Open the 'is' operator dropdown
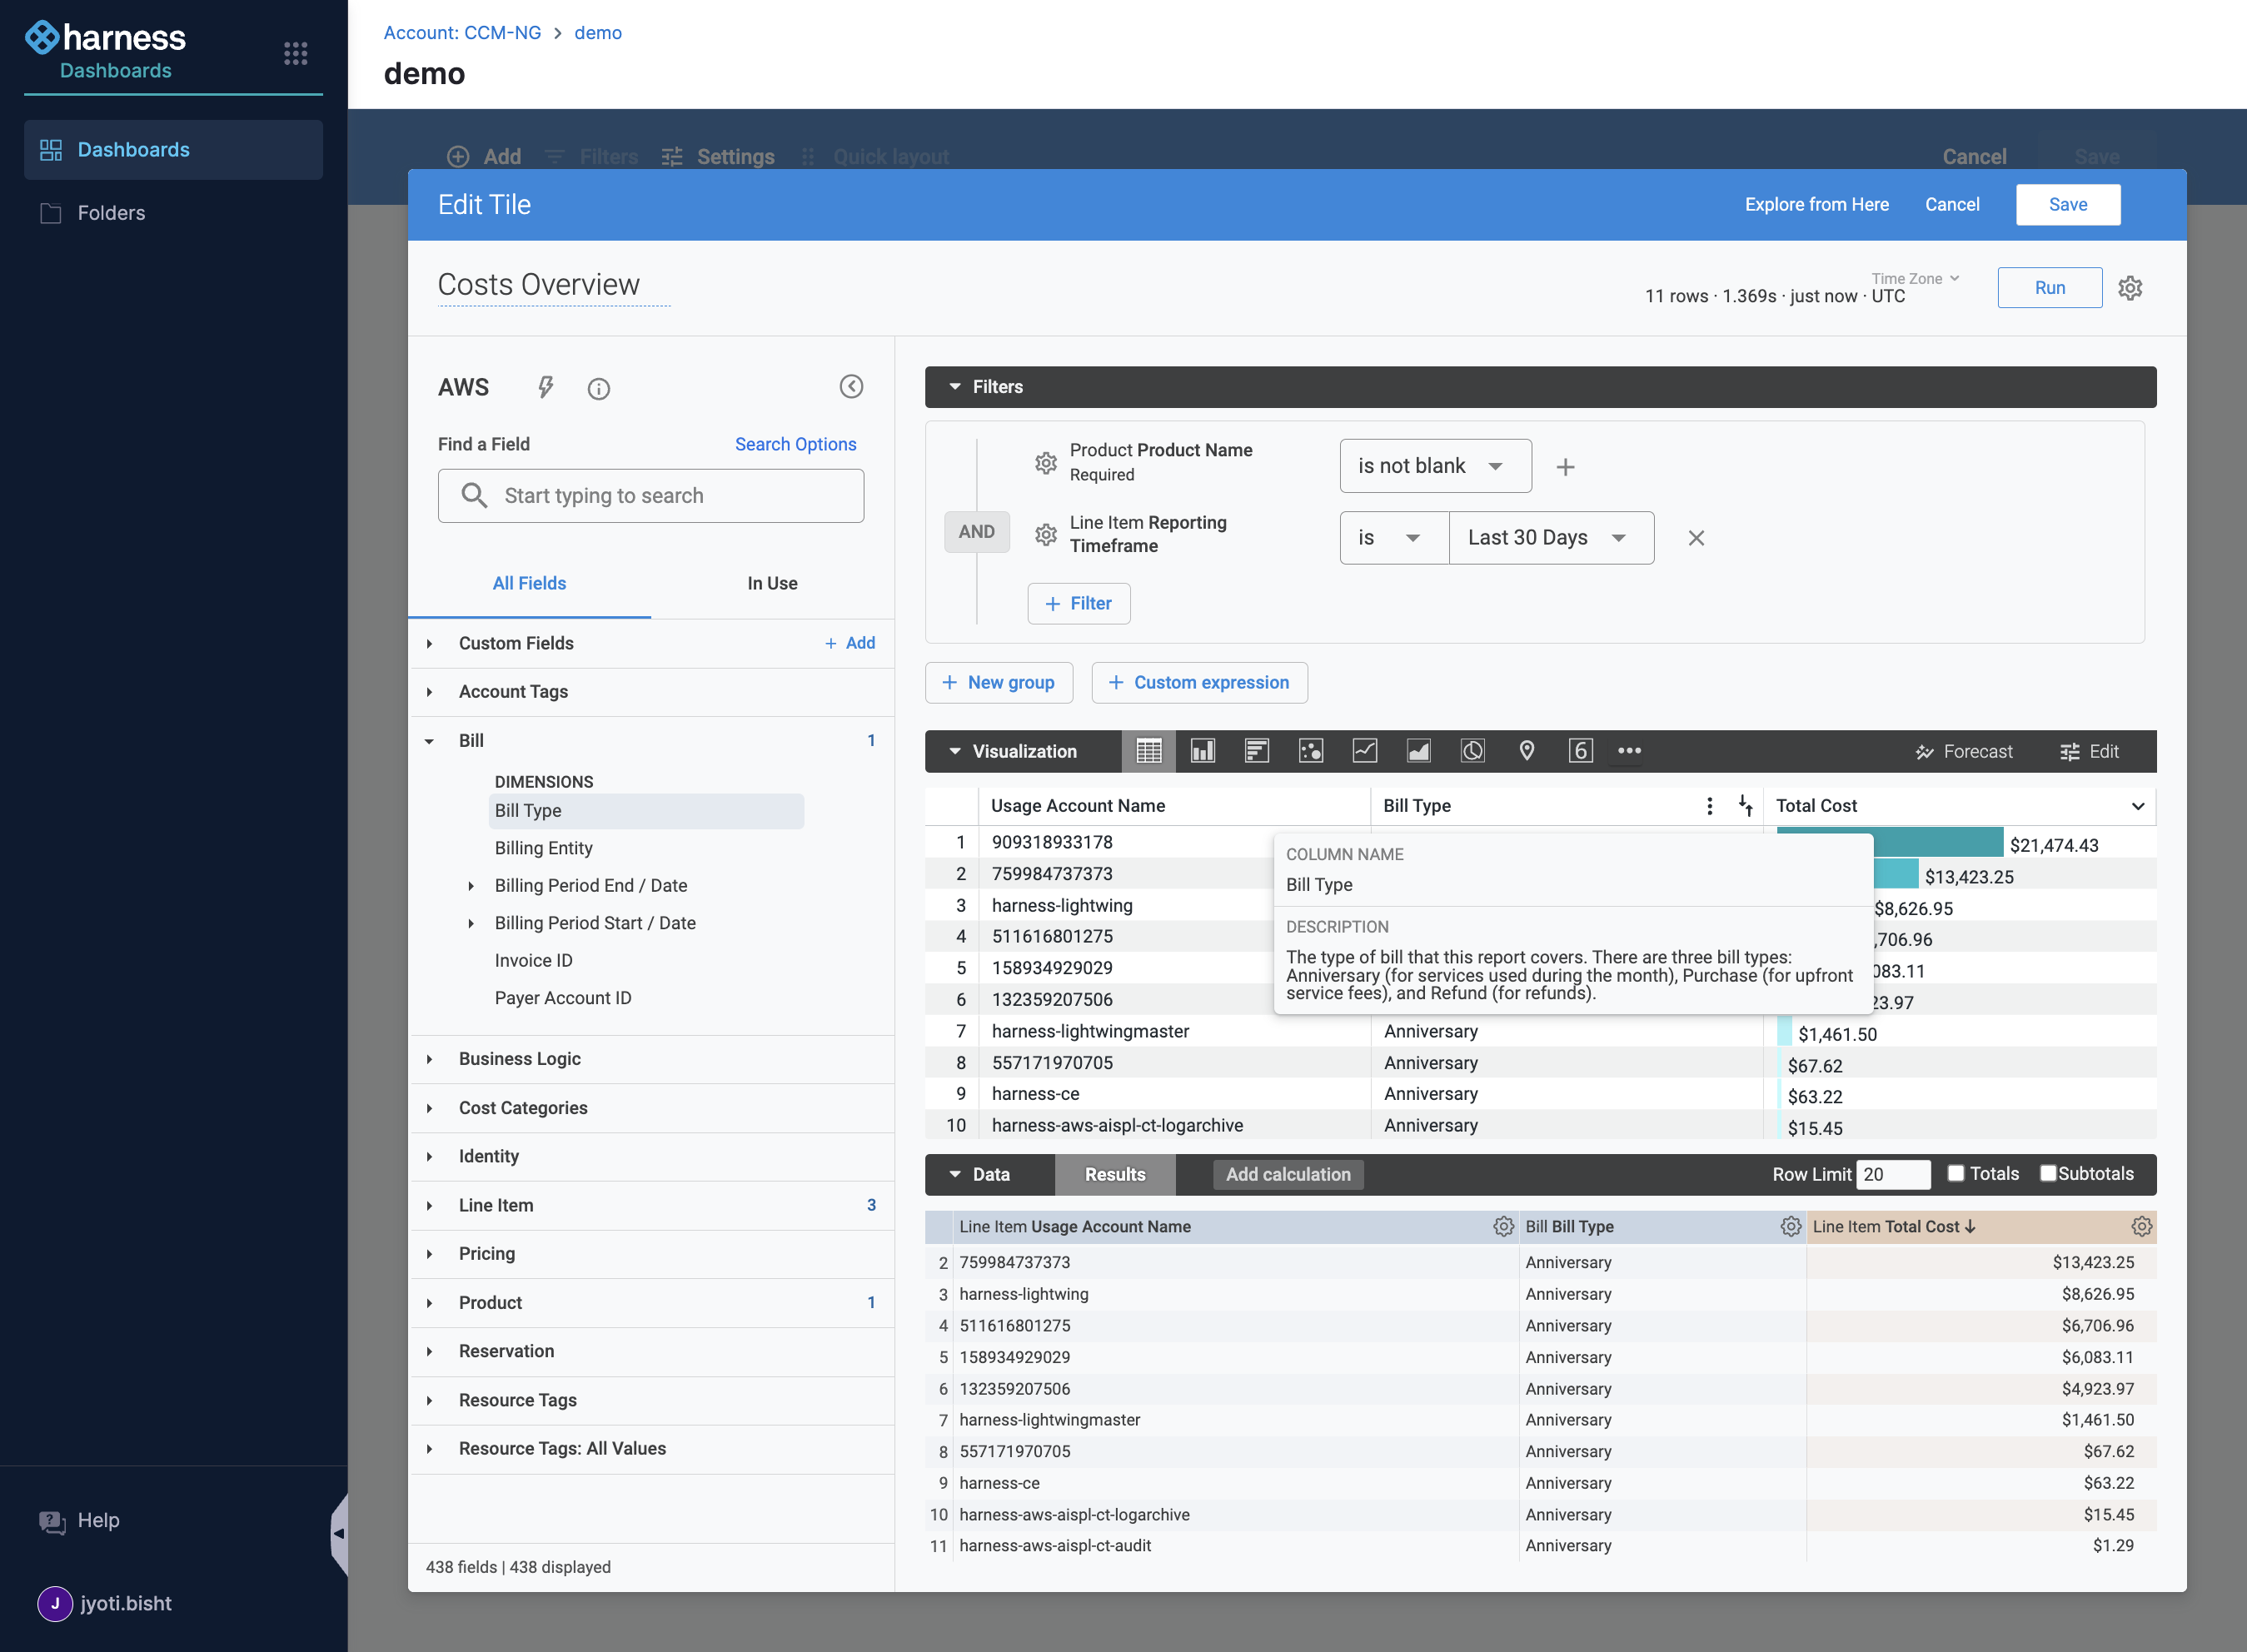 pyautogui.click(x=1394, y=538)
